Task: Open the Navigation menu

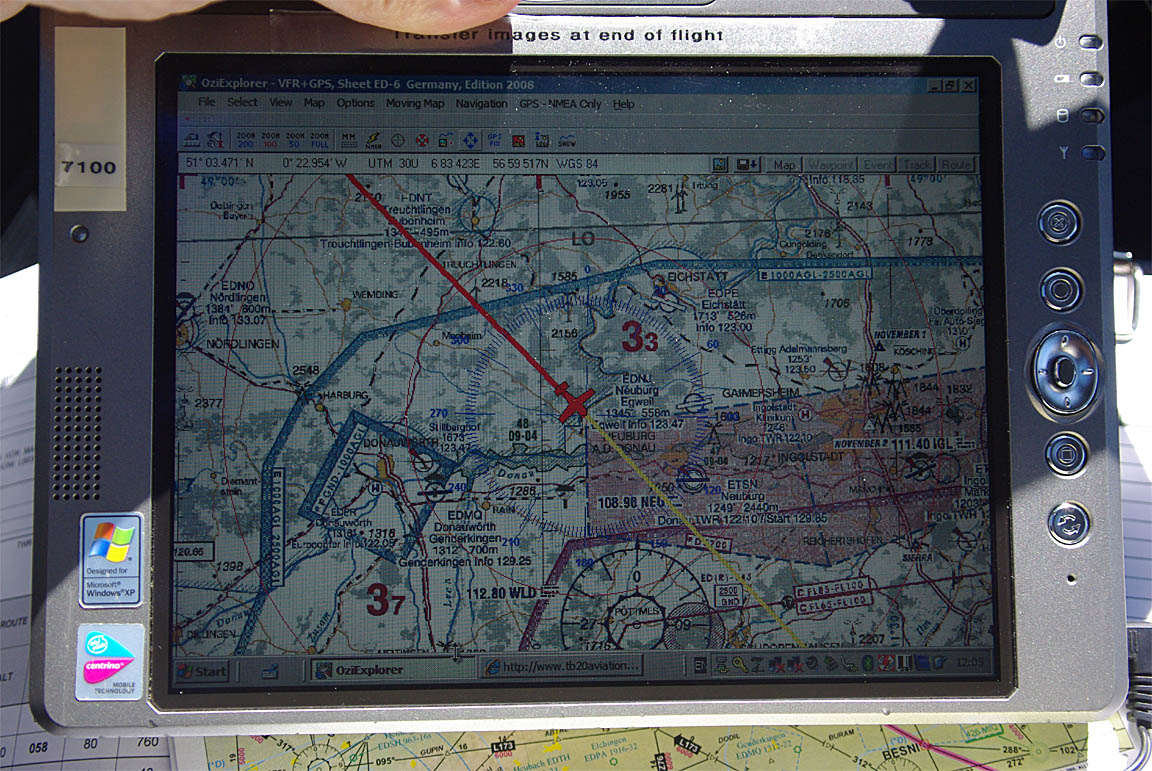Action: [481, 104]
